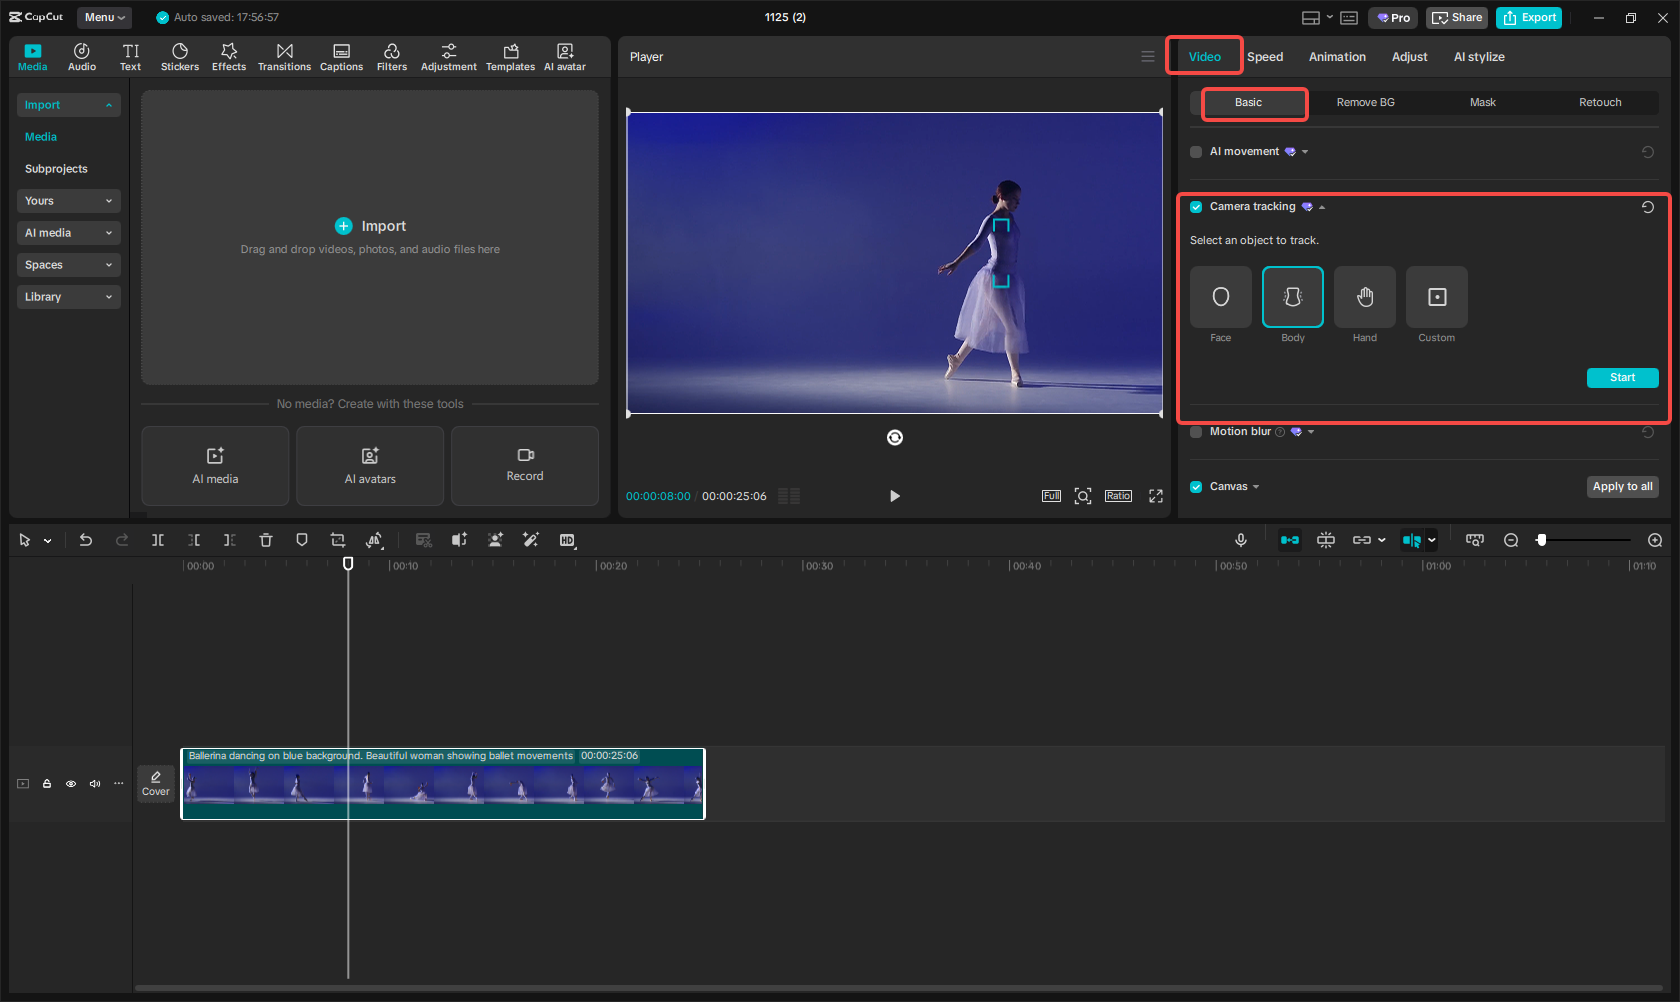Click the Hand tracking option
1680x1002 pixels.
pos(1364,297)
